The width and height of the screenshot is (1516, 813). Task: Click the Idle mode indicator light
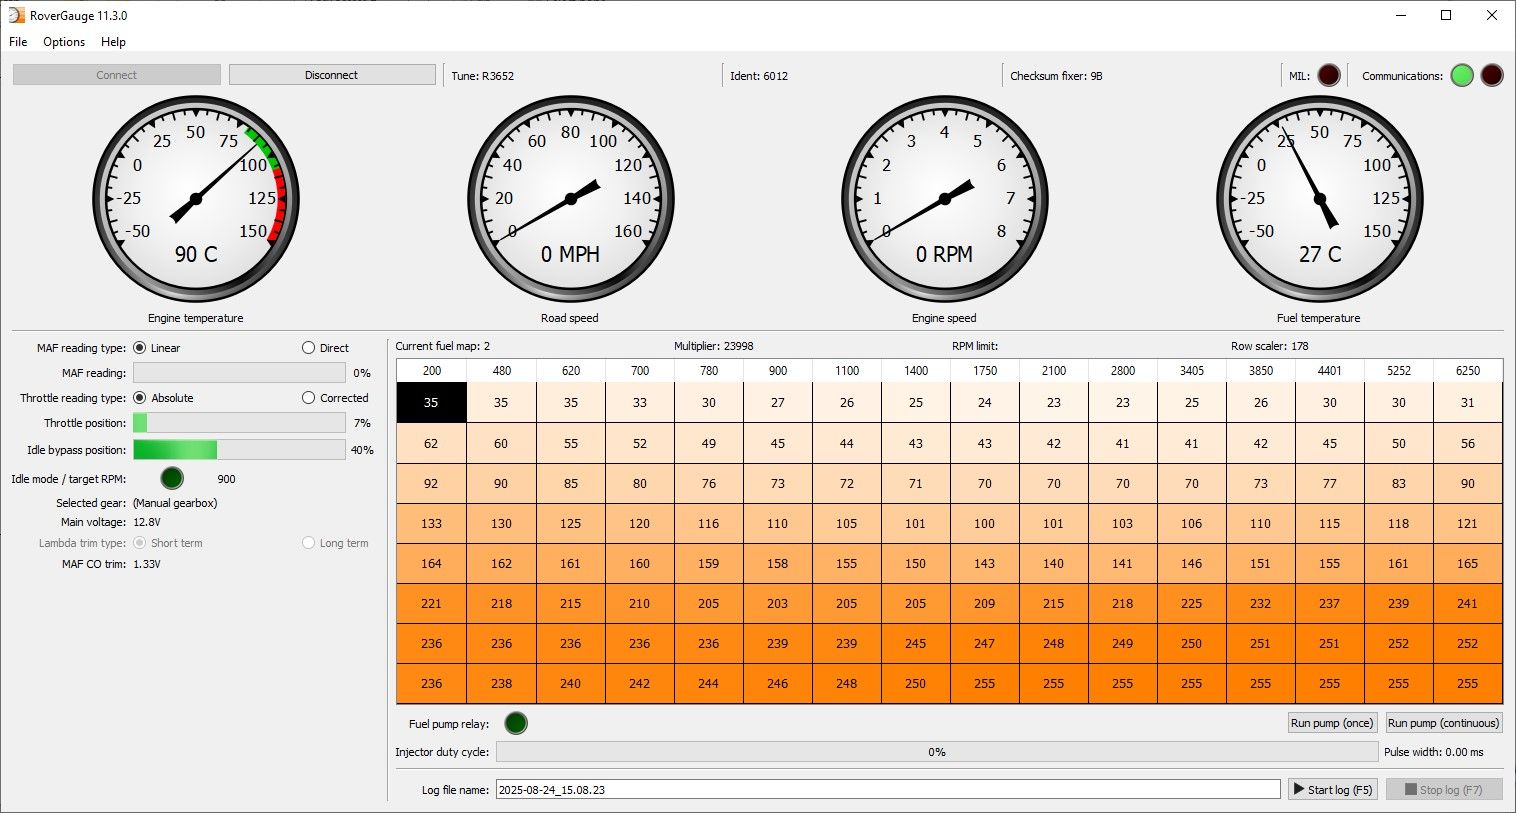172,478
